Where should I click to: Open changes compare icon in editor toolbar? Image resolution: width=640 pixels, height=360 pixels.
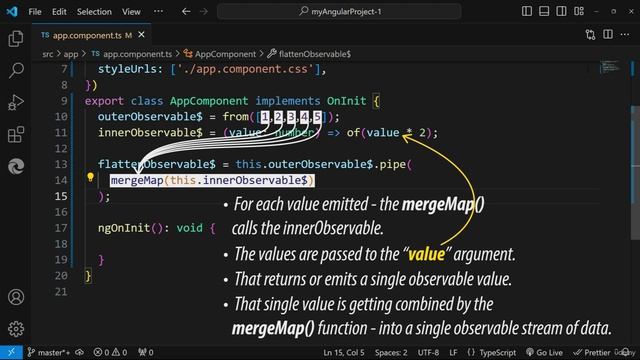(590, 35)
